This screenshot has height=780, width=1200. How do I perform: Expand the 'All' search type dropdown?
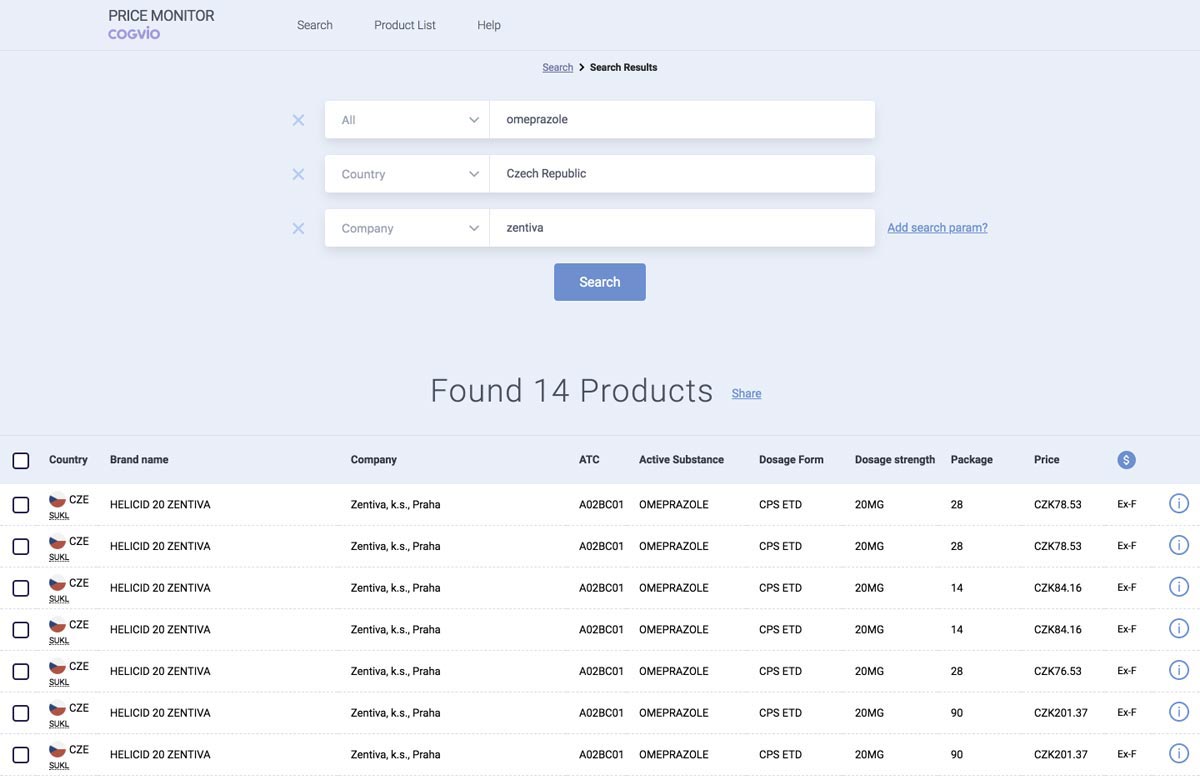pyautogui.click(x=407, y=120)
